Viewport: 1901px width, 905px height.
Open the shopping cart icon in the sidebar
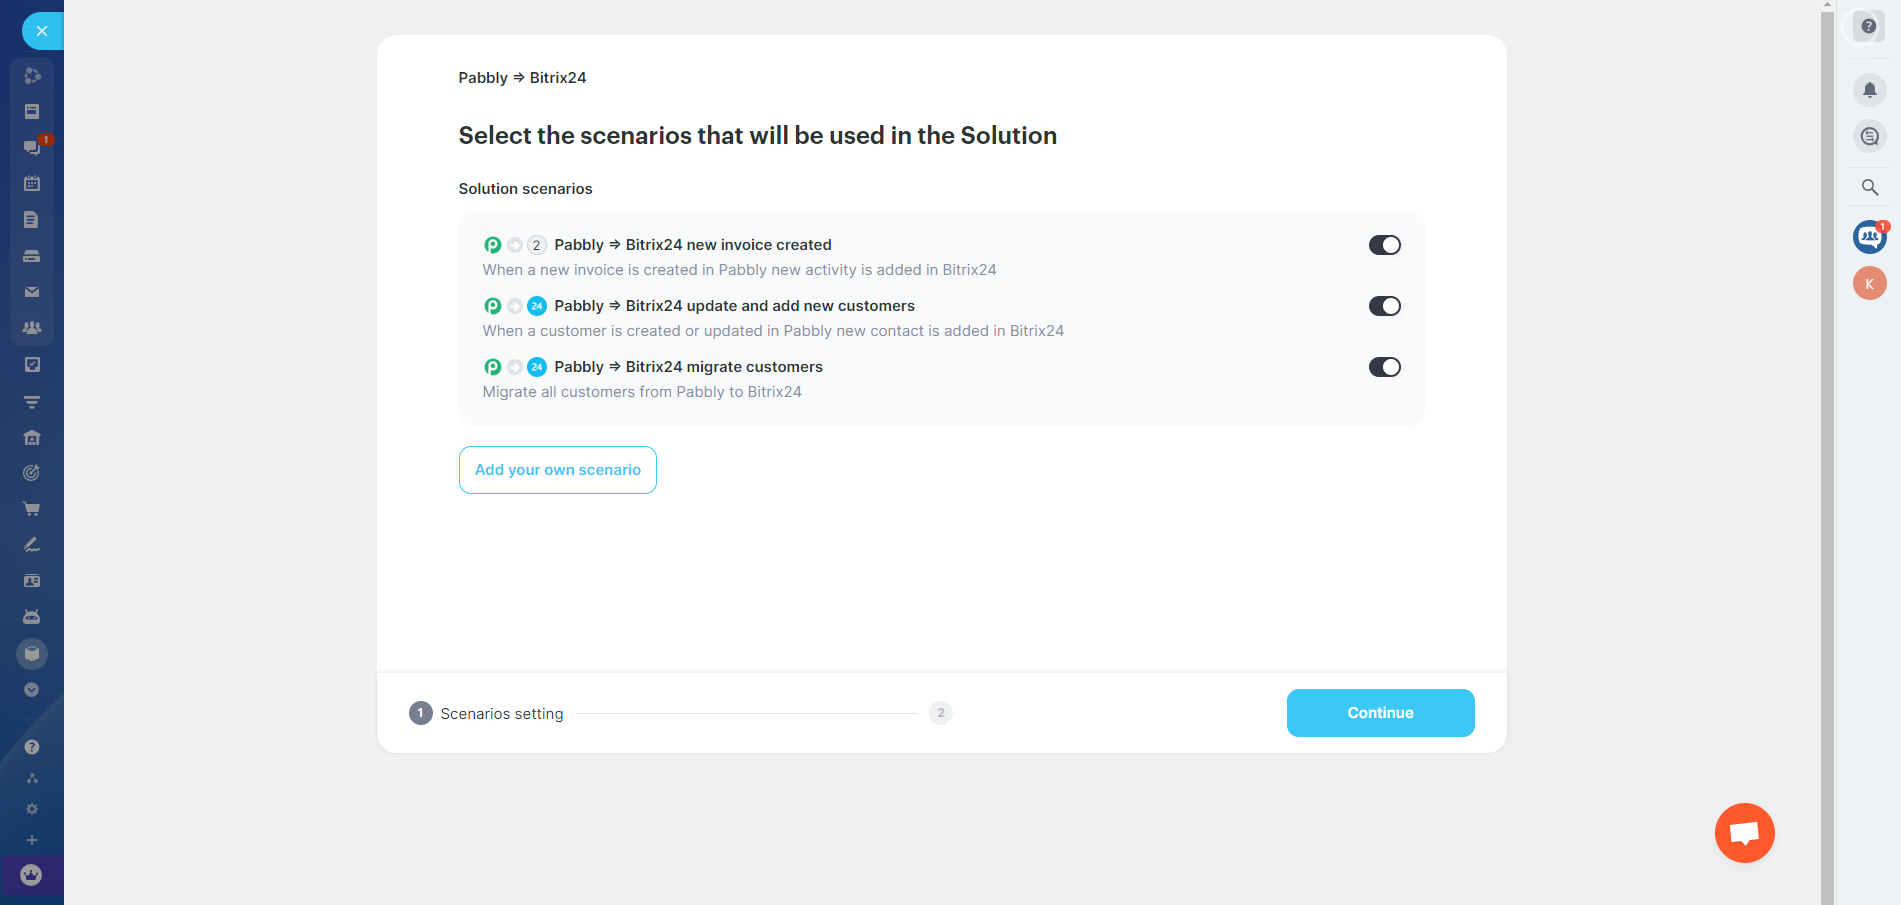click(32, 509)
